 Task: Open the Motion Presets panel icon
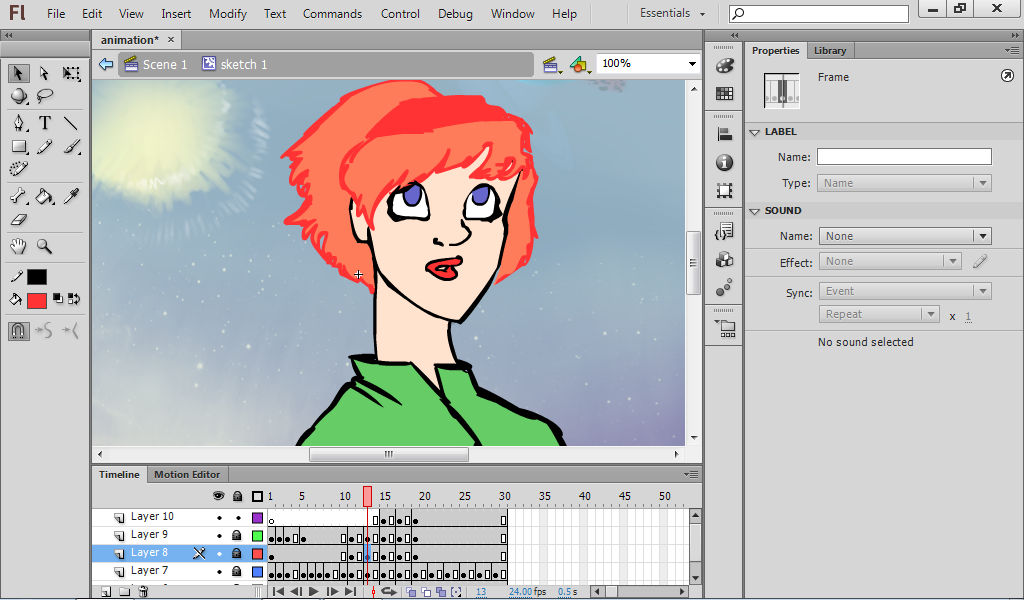[x=724, y=287]
